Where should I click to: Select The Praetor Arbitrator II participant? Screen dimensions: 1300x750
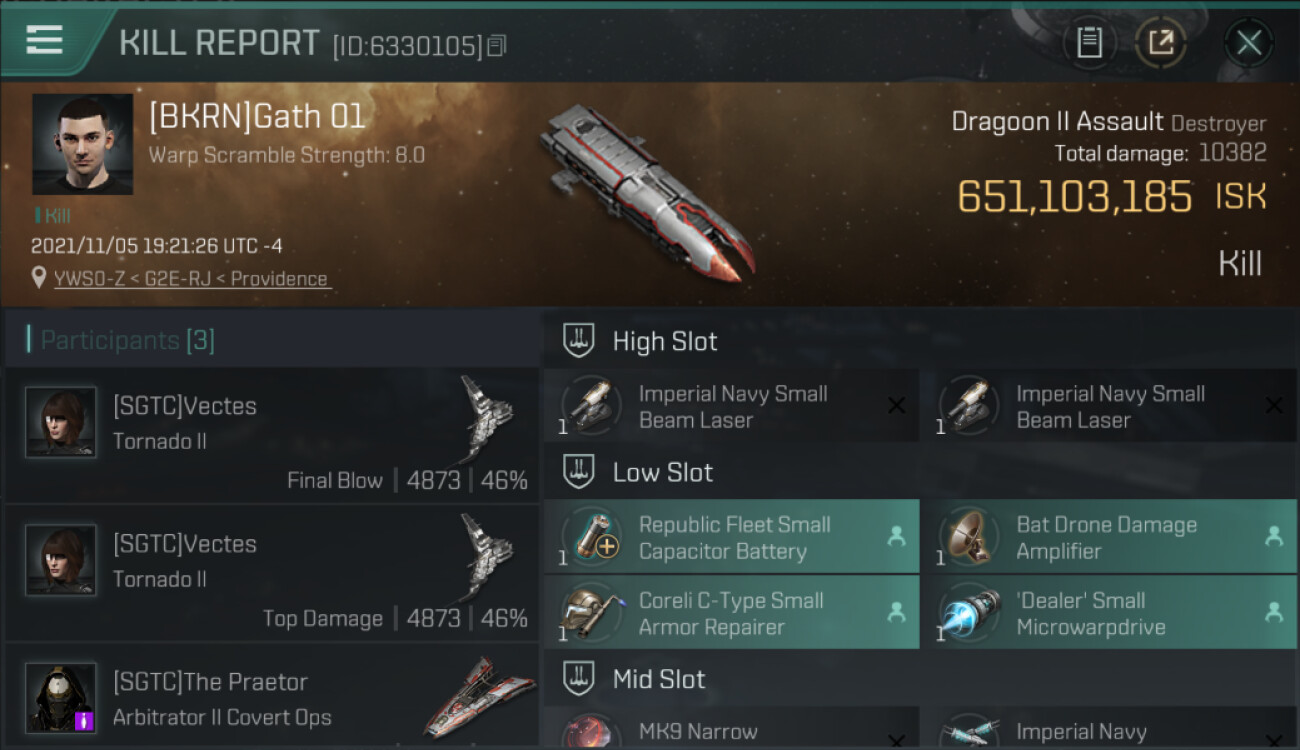[x=272, y=698]
